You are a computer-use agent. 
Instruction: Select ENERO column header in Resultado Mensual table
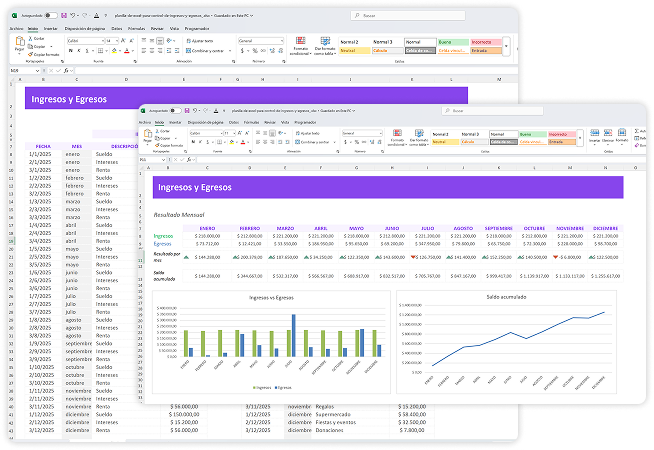[x=207, y=228]
